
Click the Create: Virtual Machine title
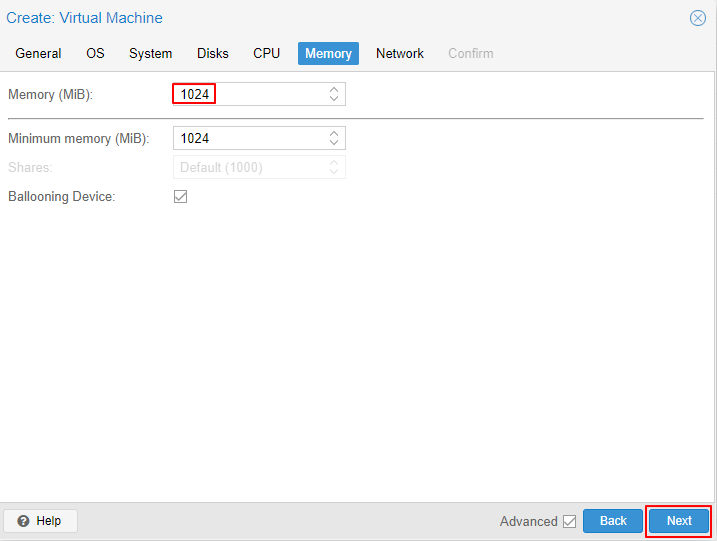click(x=84, y=18)
